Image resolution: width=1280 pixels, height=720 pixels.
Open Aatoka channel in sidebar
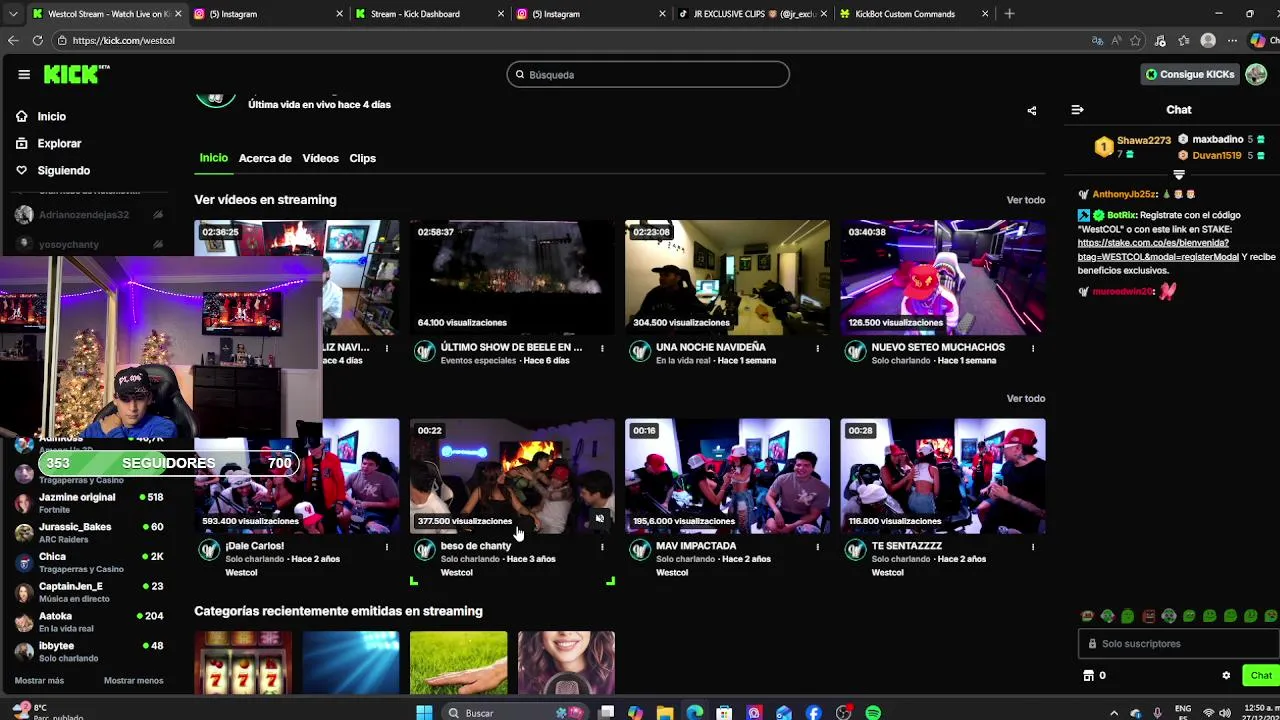click(90, 622)
